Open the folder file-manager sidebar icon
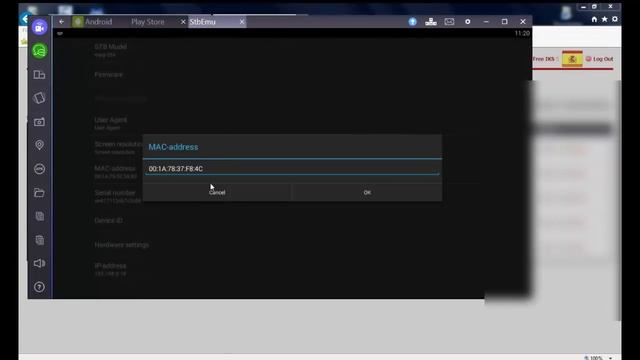The height and width of the screenshot is (360, 640). (40, 192)
